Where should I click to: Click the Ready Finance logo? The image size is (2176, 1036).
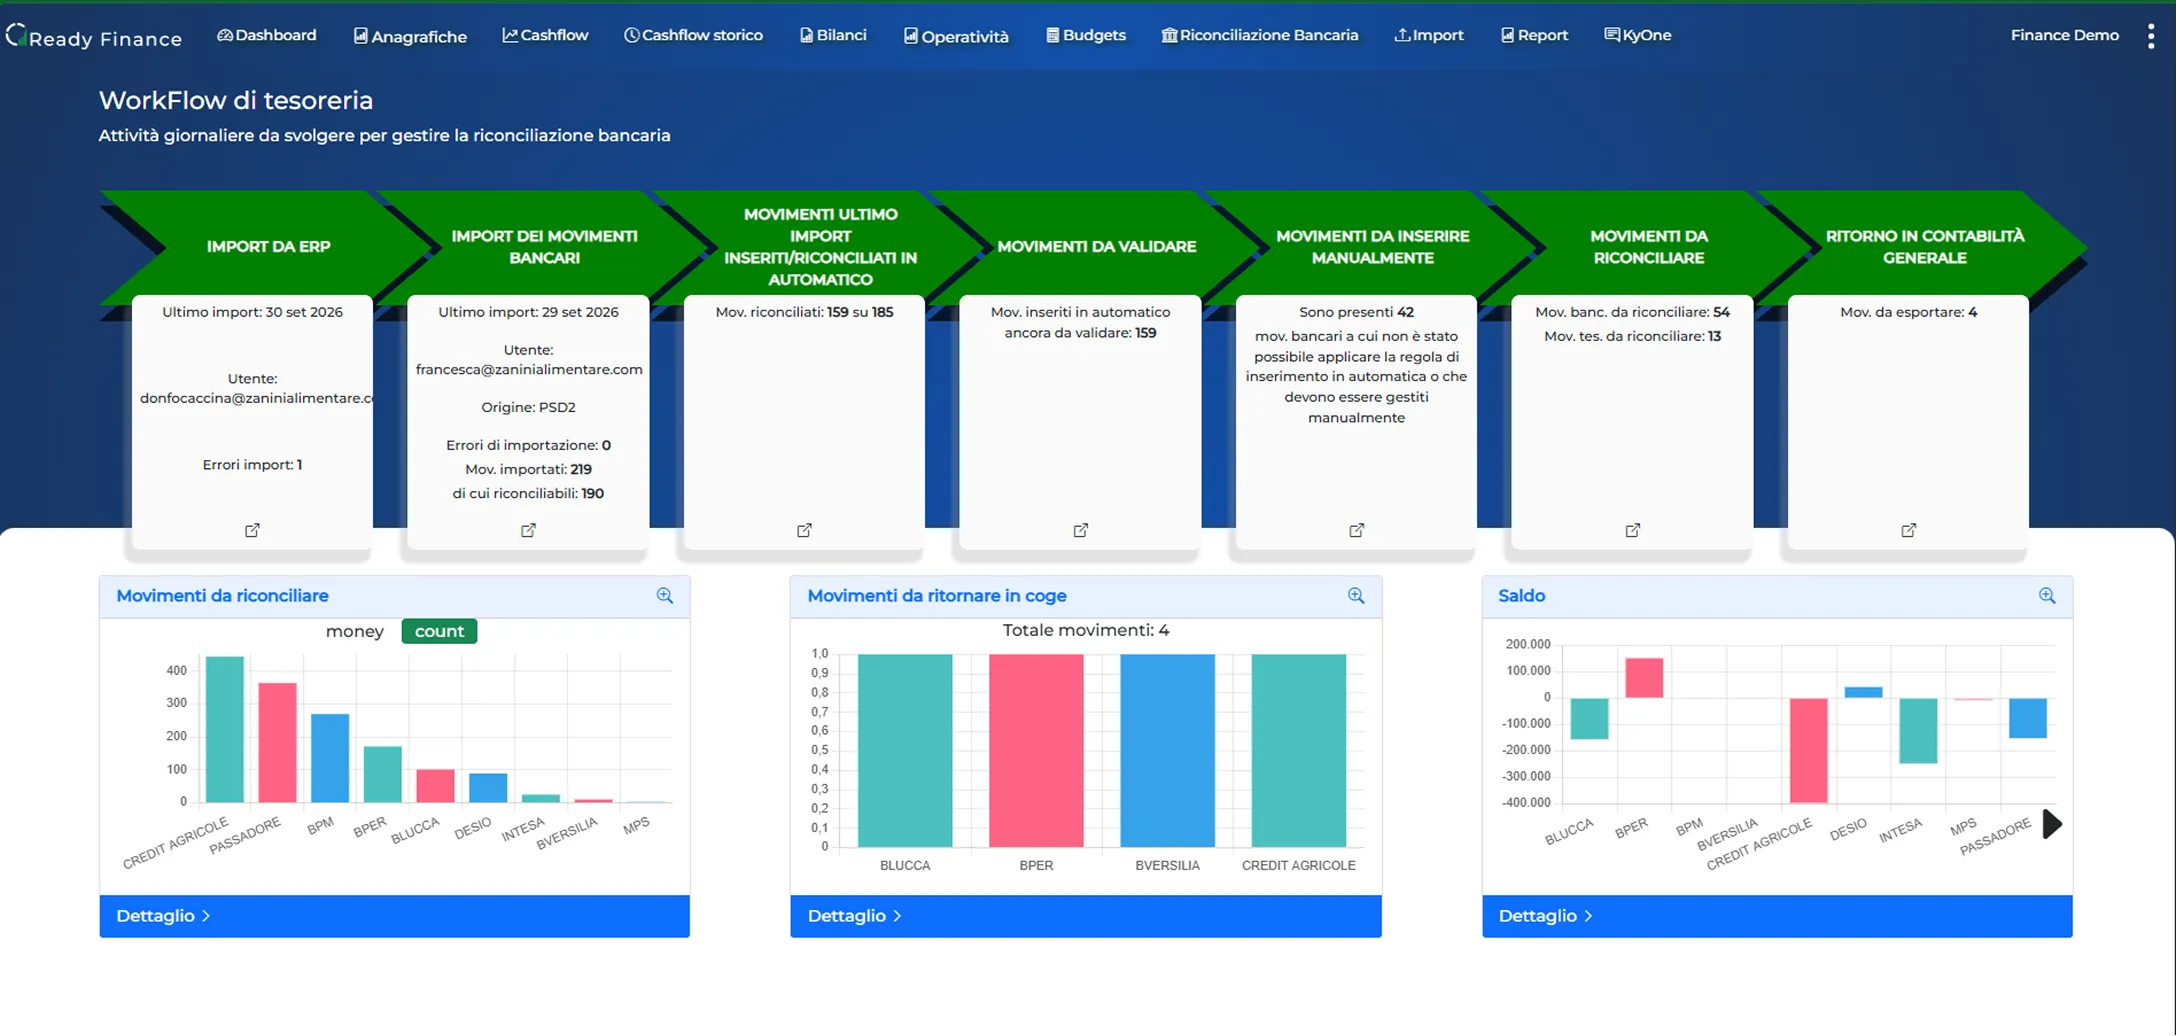[x=94, y=37]
